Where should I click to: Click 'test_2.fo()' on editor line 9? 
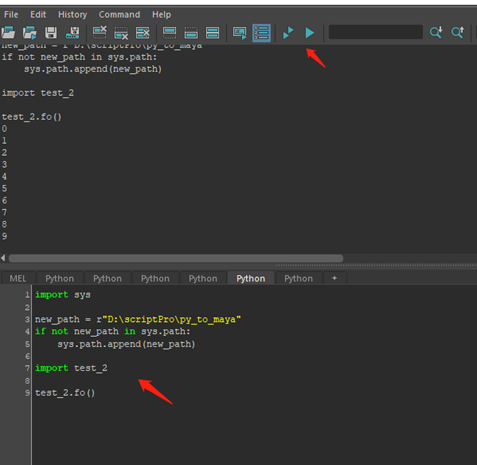coord(65,393)
